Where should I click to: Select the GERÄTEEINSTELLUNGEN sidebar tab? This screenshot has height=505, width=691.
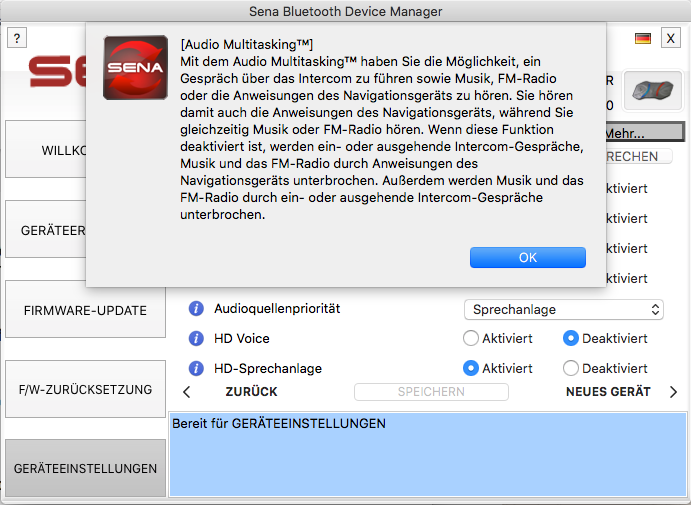85,468
